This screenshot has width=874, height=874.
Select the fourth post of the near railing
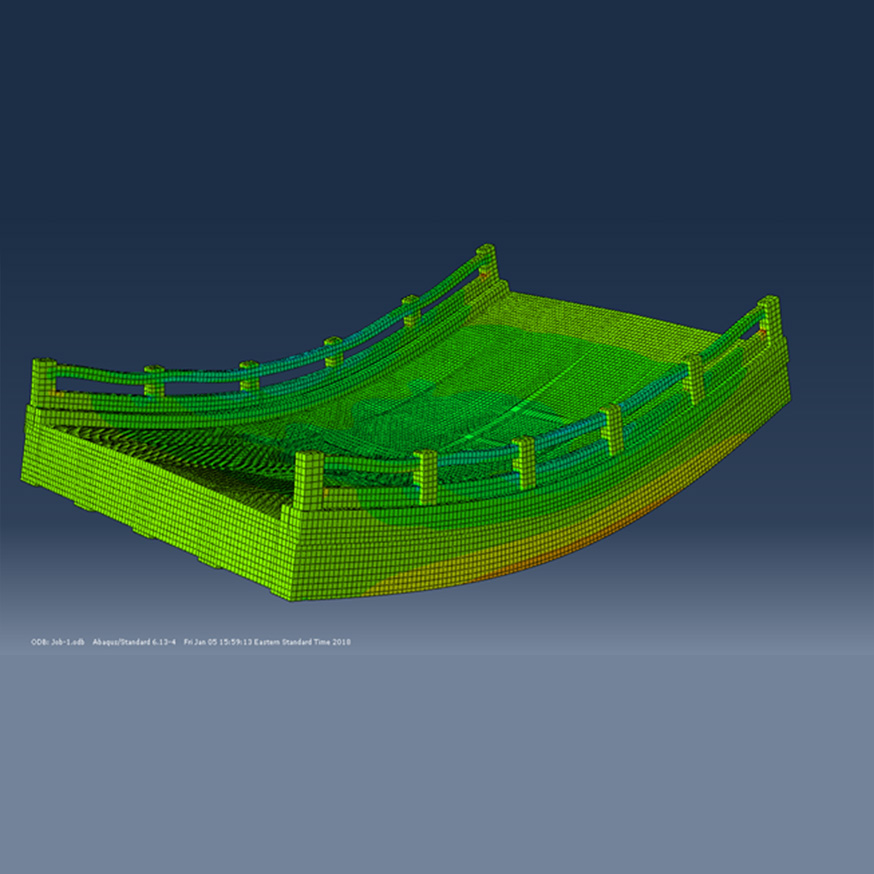tap(612, 429)
